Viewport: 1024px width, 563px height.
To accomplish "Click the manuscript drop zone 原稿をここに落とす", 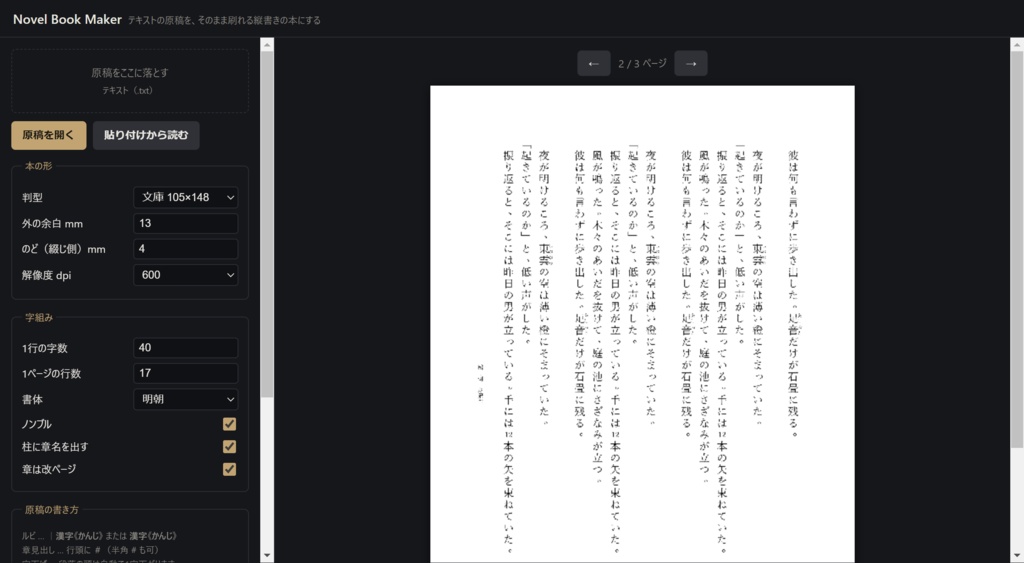I will tap(130, 81).
